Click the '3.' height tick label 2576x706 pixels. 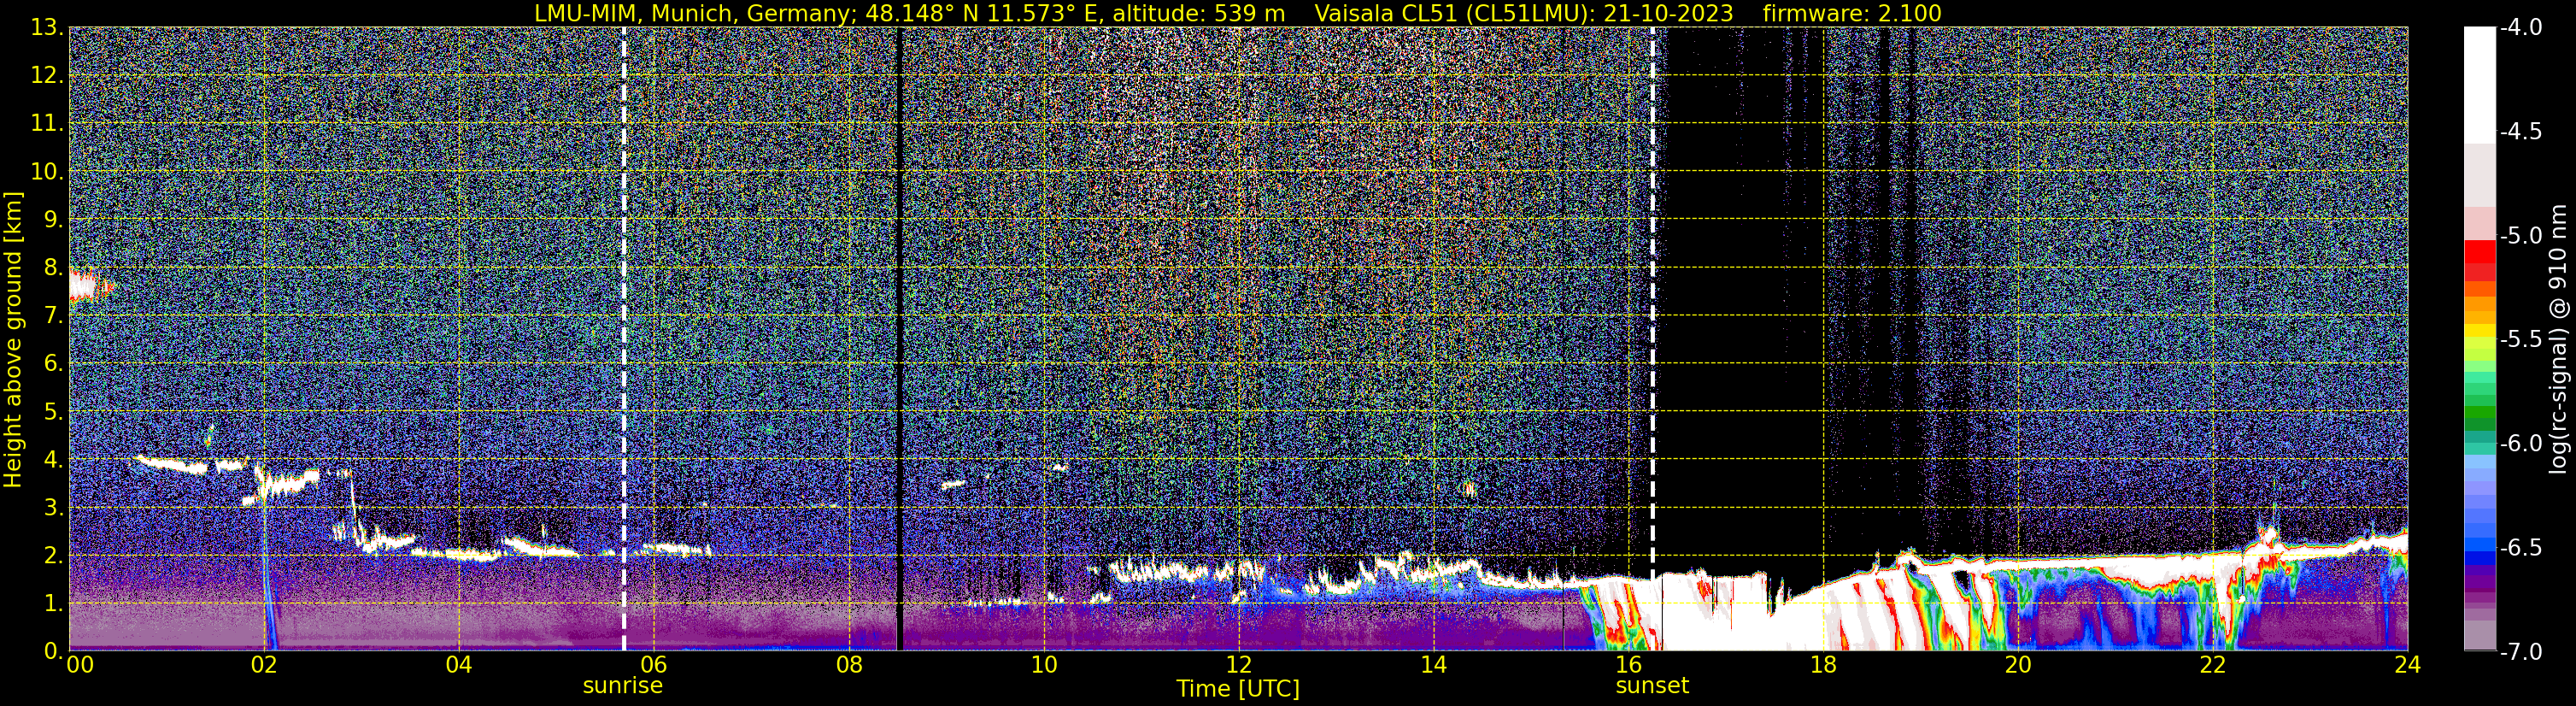pyautogui.click(x=54, y=508)
